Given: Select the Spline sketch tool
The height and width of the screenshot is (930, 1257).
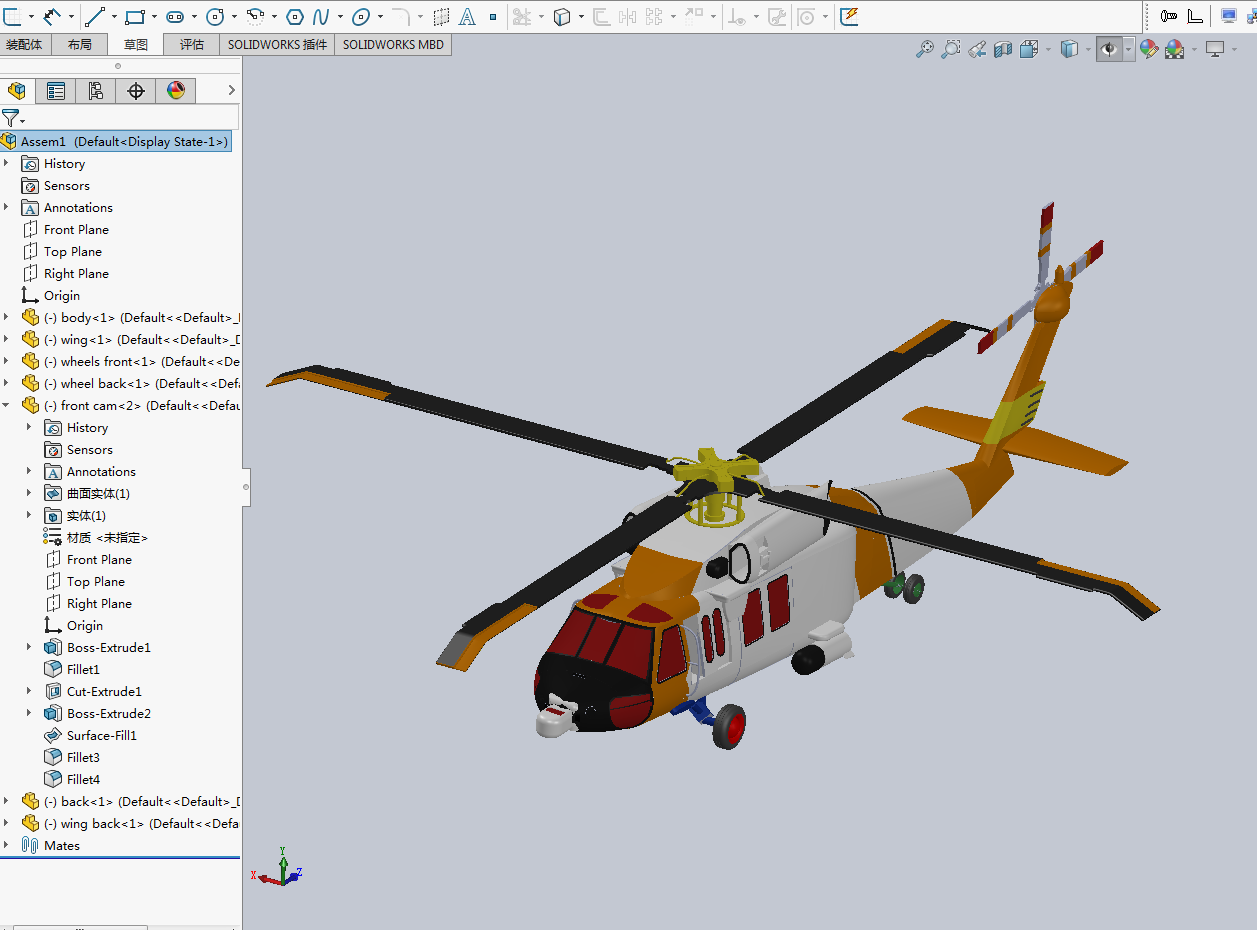Looking at the screenshot, I should [x=321, y=16].
